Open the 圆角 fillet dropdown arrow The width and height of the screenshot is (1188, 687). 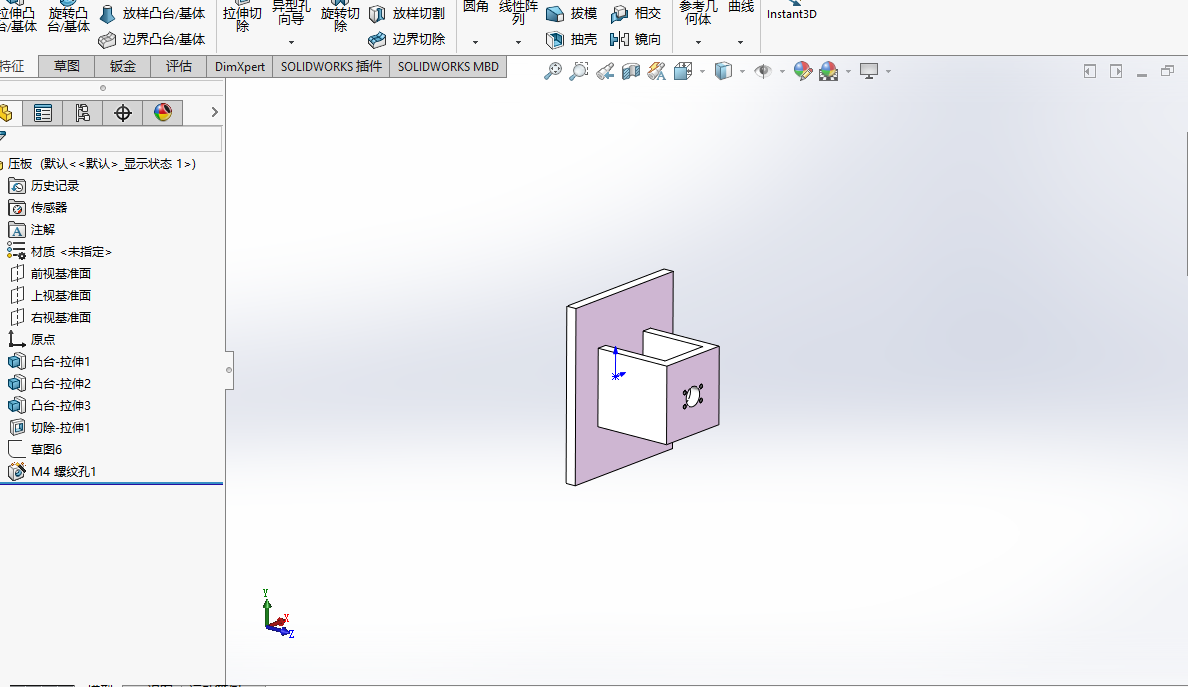pos(475,42)
